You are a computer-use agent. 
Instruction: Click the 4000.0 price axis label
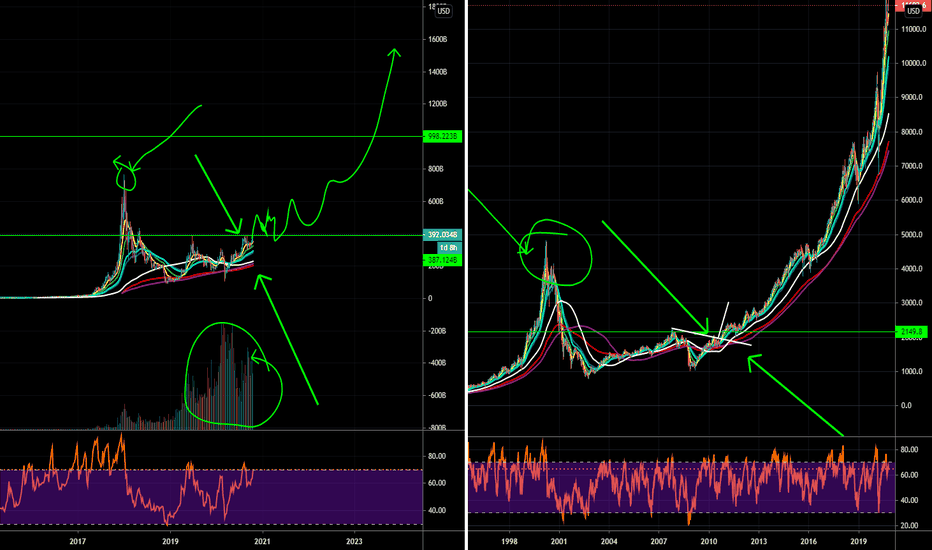pos(912,269)
